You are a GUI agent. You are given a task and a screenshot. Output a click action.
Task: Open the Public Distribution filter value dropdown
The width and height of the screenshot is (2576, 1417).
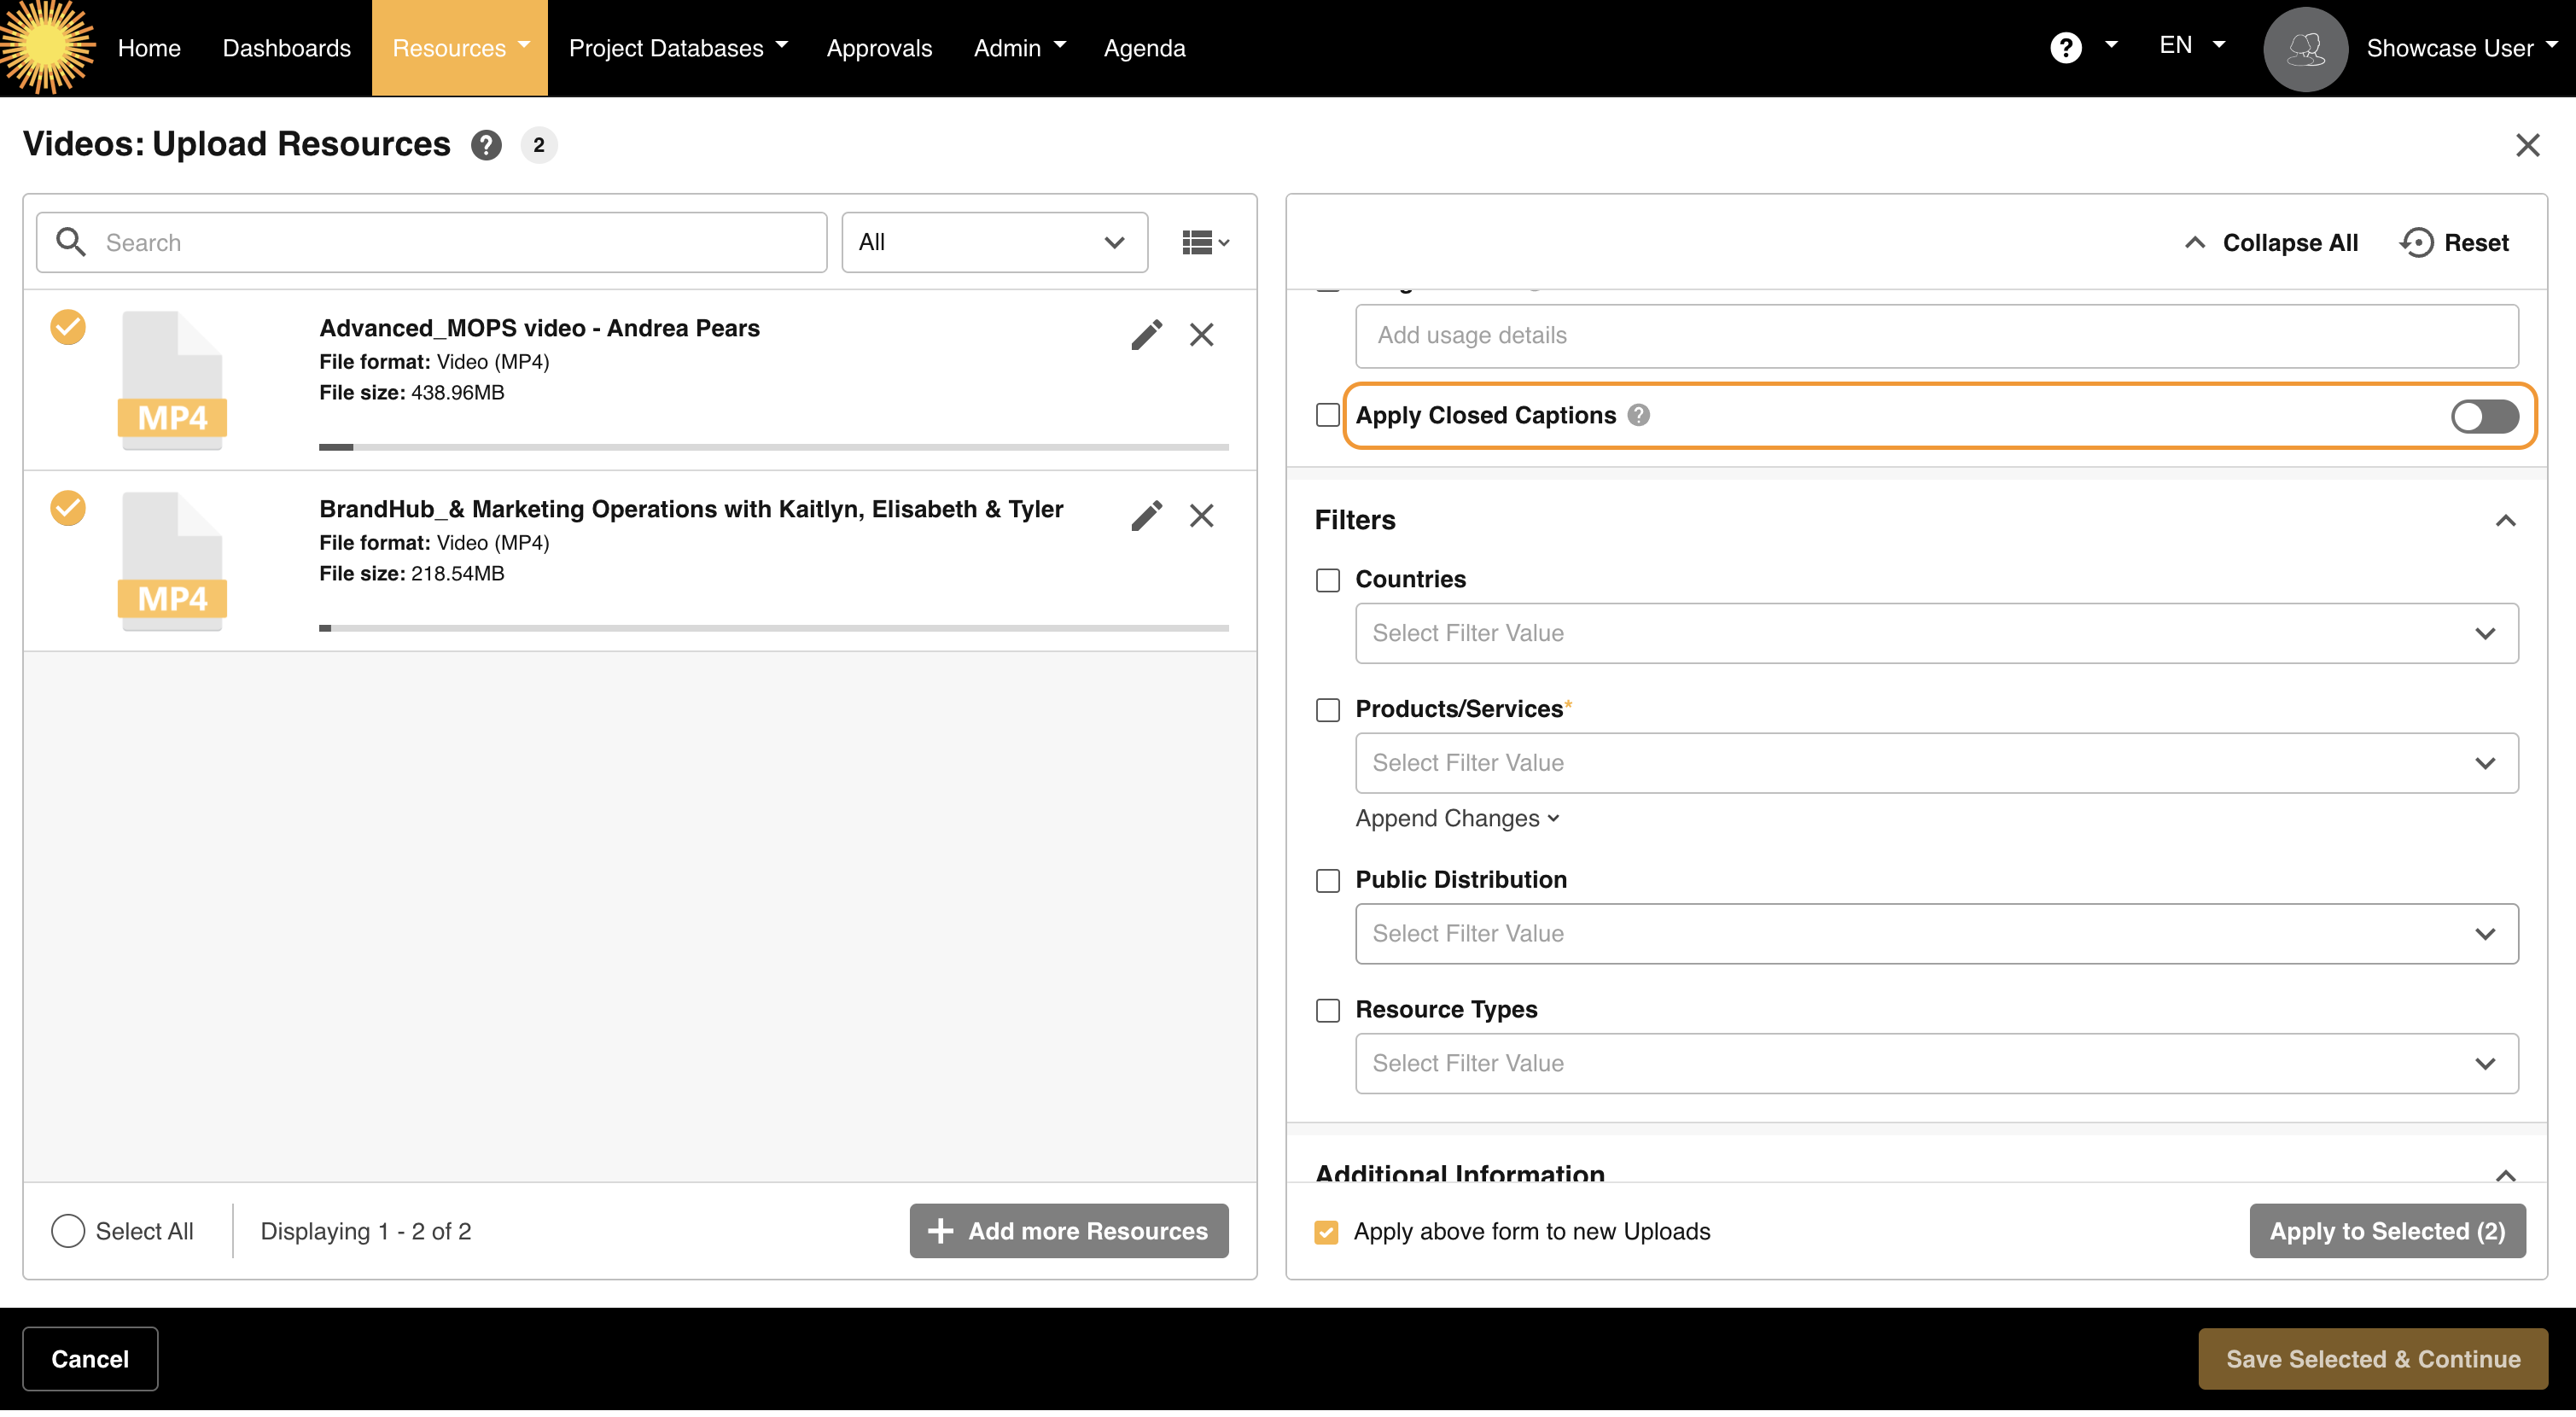click(1936, 934)
